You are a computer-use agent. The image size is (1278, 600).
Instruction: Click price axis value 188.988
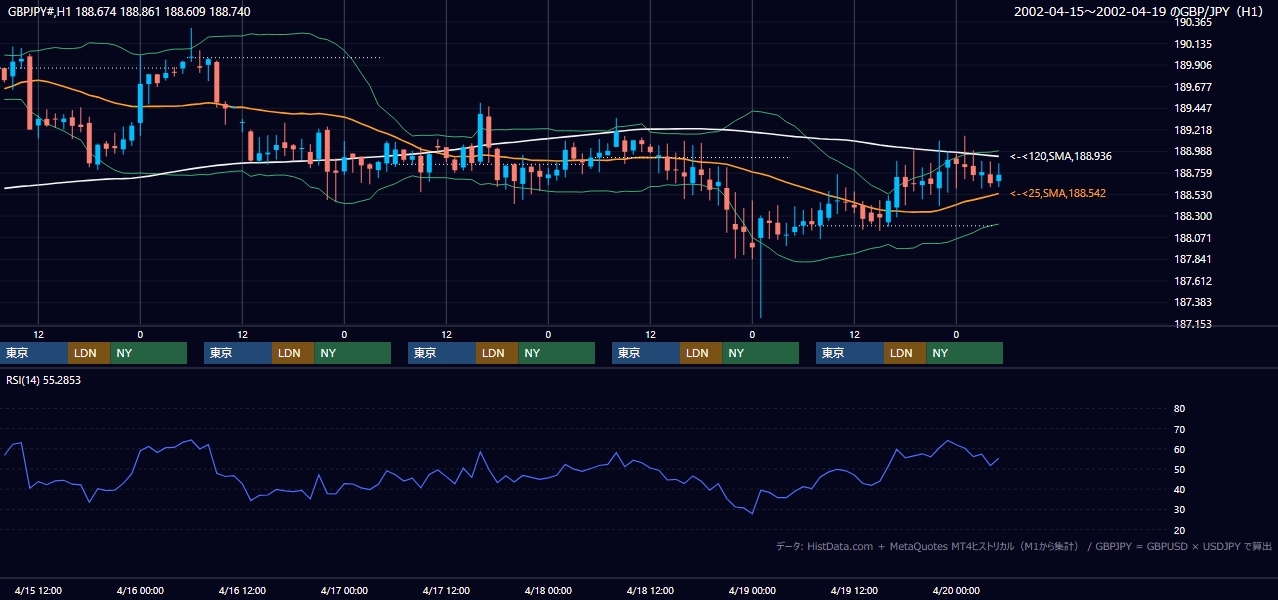pos(1193,151)
